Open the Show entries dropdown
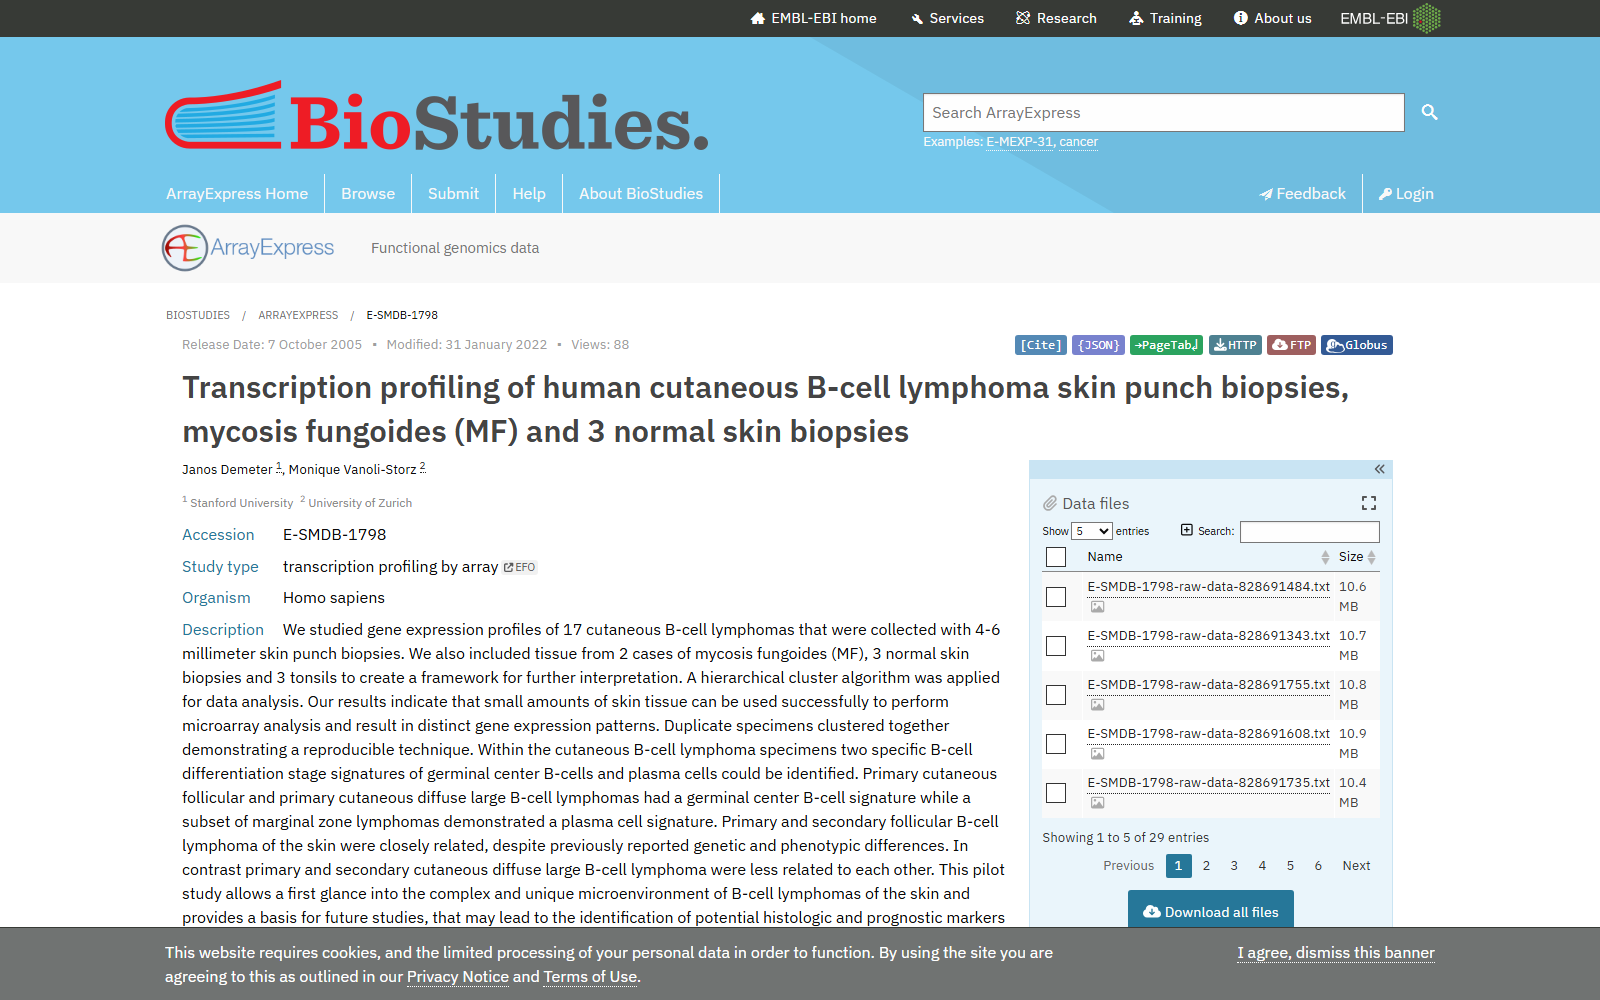Viewport: 1600px width, 1000px height. click(x=1092, y=531)
